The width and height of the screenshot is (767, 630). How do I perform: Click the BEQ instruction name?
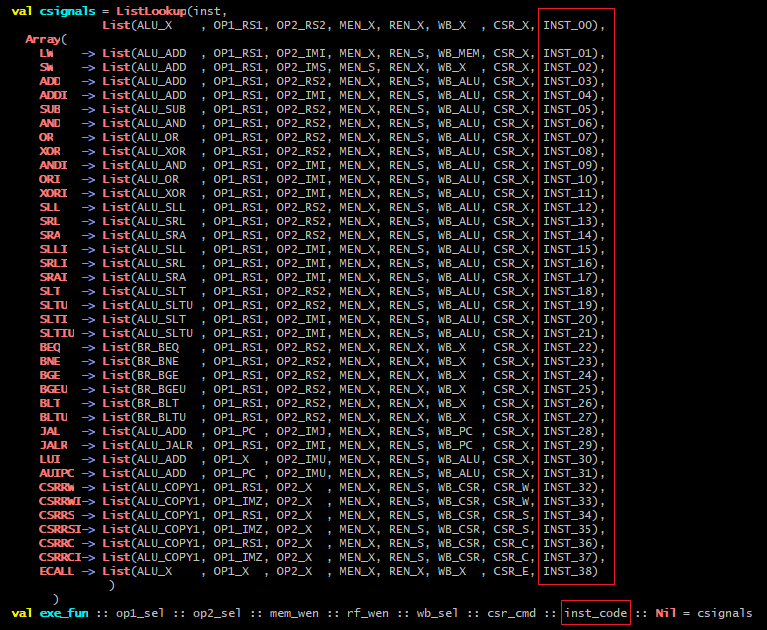(x=50, y=347)
